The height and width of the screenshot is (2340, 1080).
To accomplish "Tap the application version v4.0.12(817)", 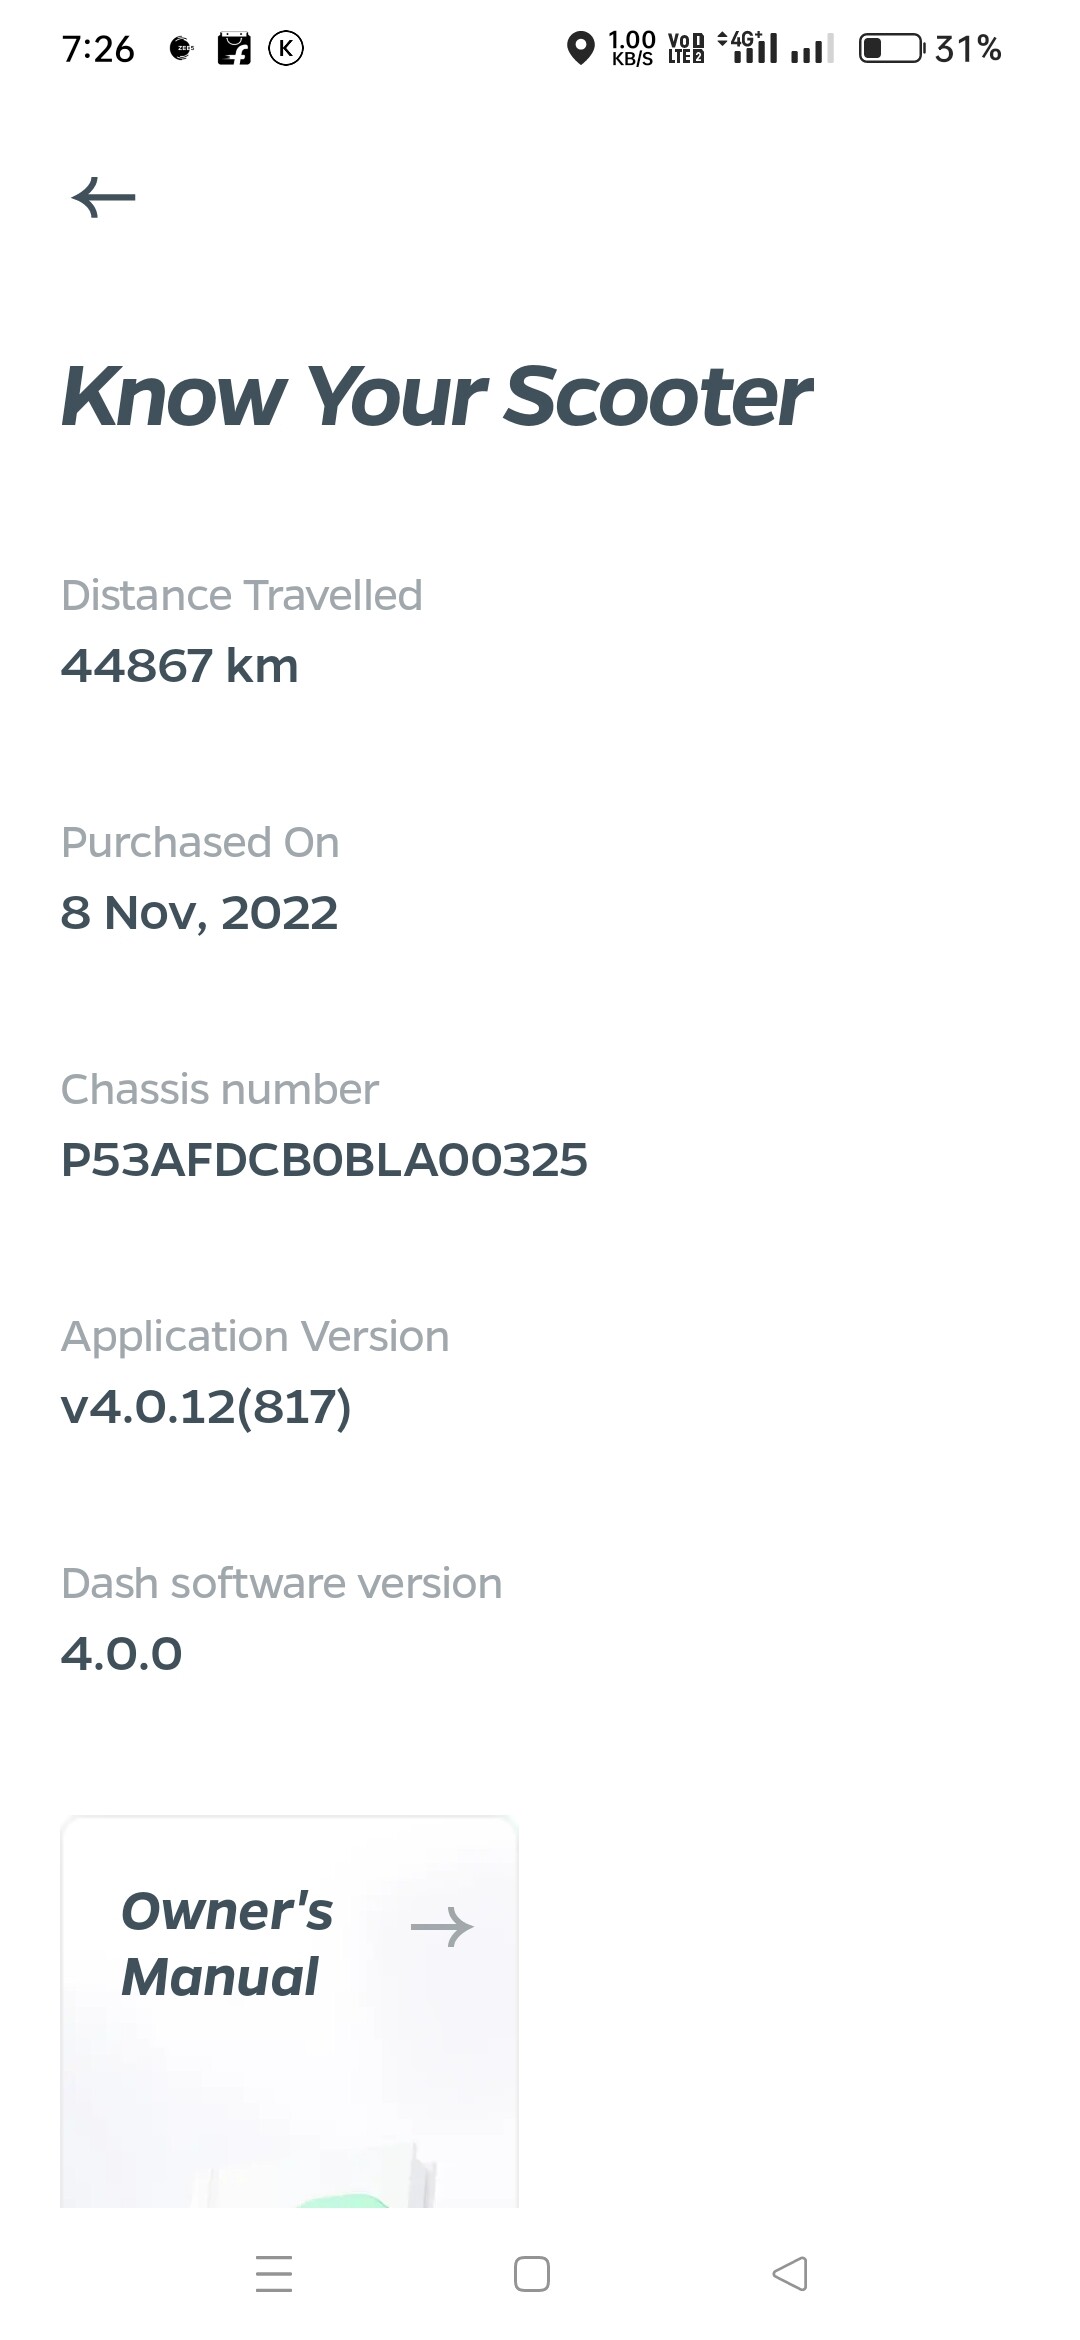I will click(x=206, y=1407).
